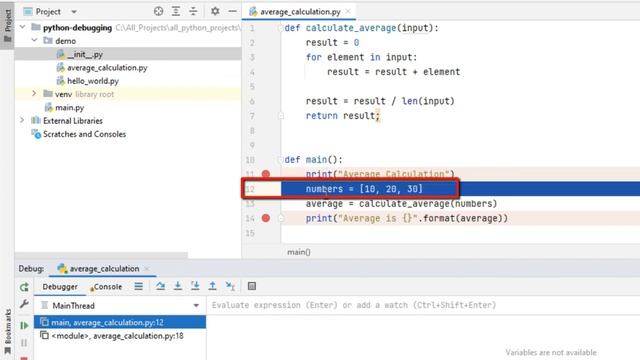
Task: Collapse all items in Project panel
Action: tap(193, 11)
